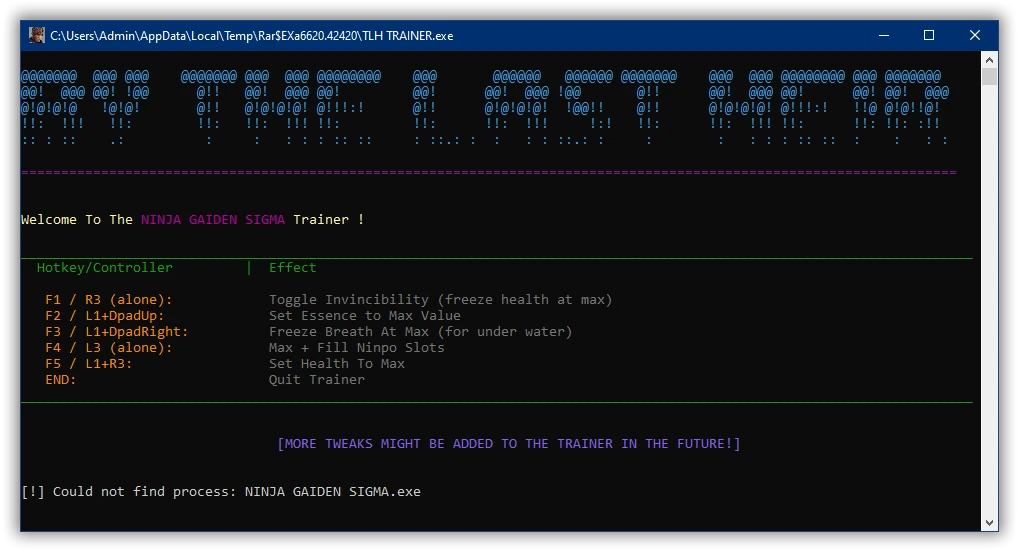Screen dimensions: 1019x552
Task: Click the TLH TRAINER.exe path title text
Action: (x=252, y=36)
